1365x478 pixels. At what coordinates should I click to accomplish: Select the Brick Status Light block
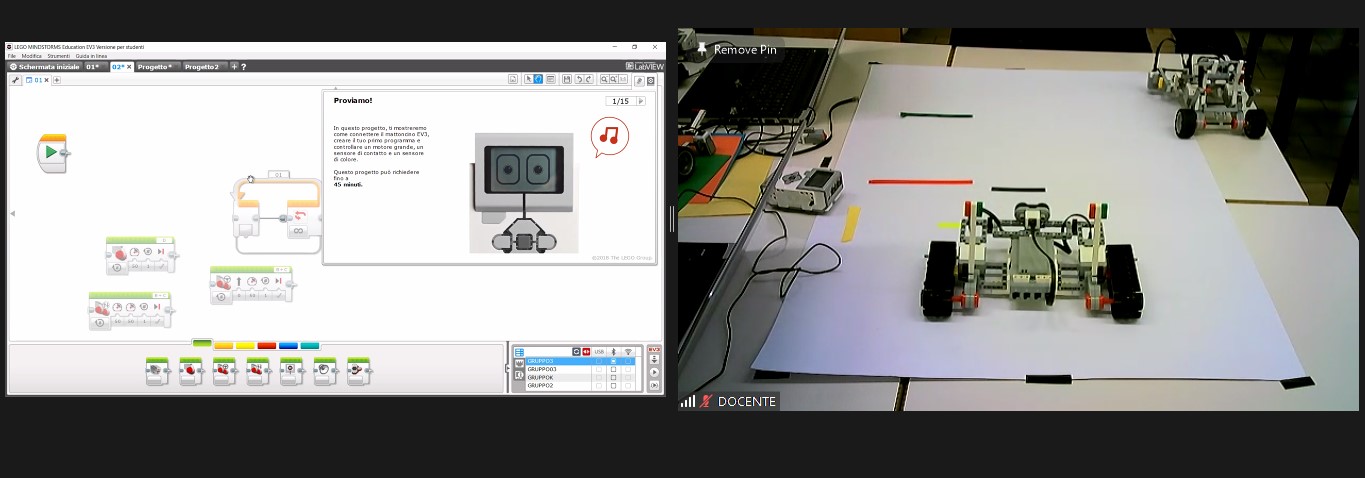tap(359, 371)
